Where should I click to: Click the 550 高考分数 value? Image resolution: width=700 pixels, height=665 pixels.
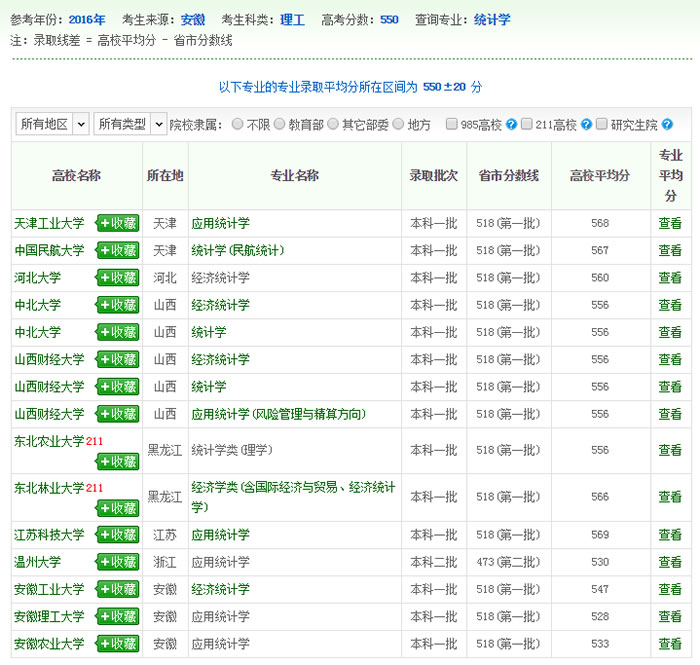[x=389, y=20]
